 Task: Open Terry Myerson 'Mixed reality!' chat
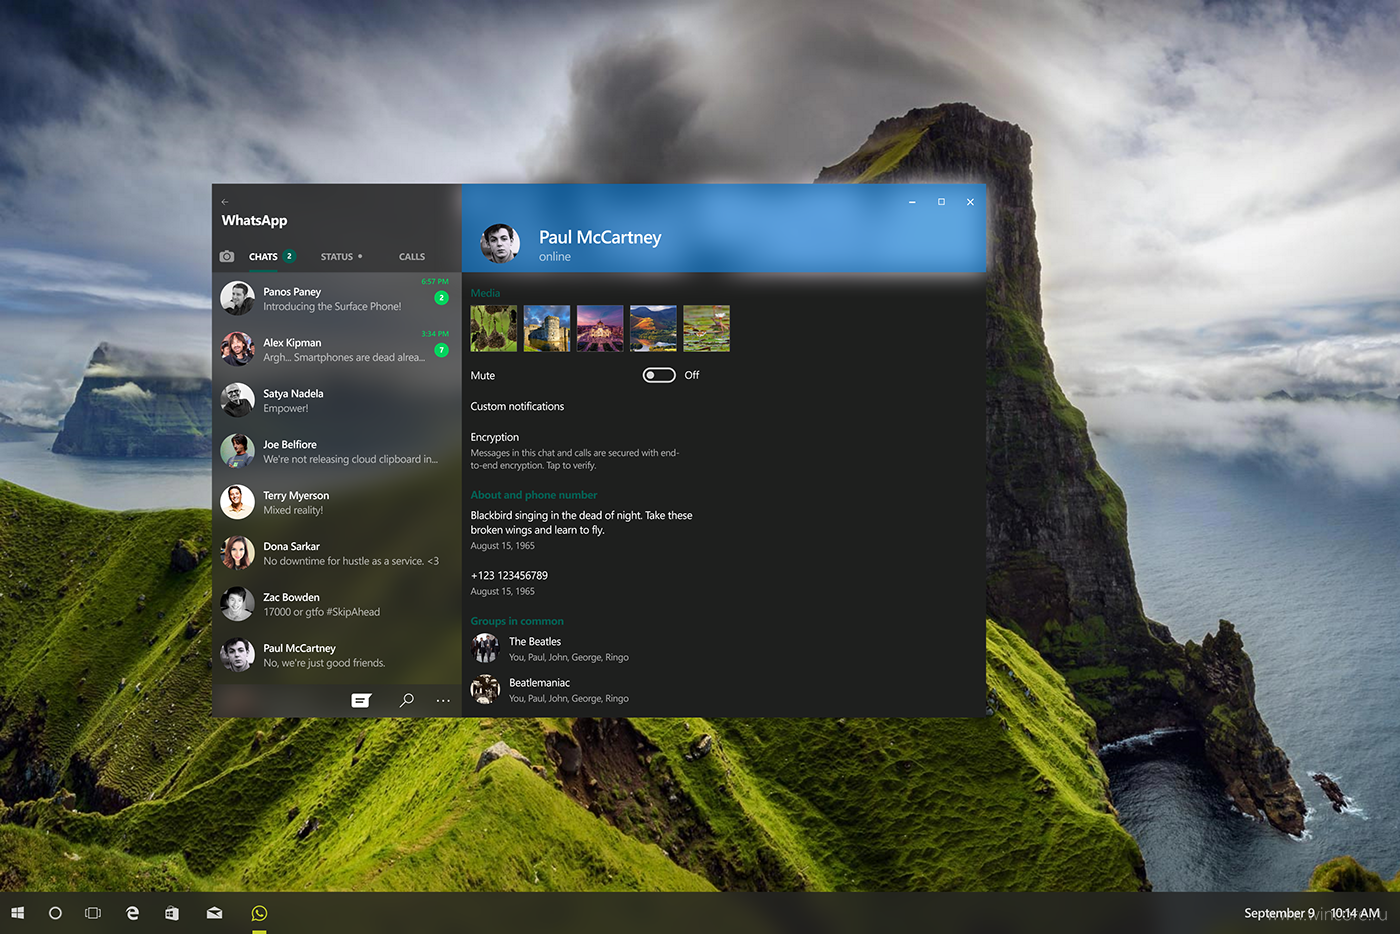point(336,502)
